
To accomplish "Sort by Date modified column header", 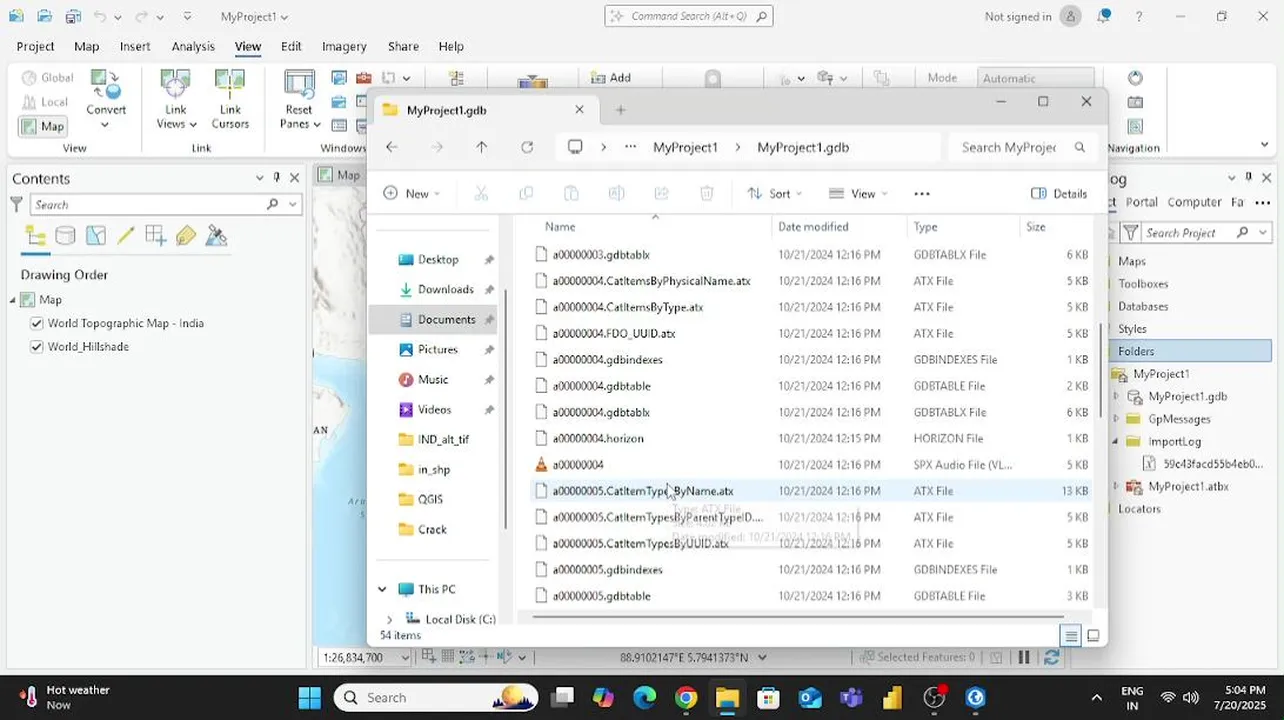I will pyautogui.click(x=813, y=227).
